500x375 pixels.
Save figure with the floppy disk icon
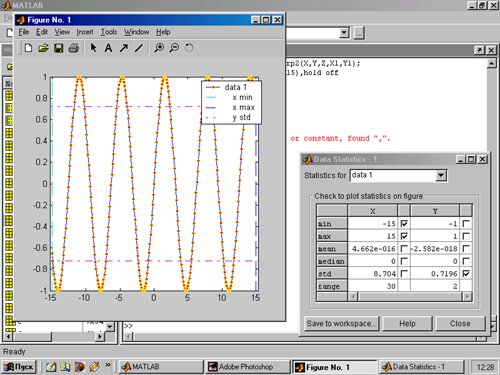tap(59, 48)
